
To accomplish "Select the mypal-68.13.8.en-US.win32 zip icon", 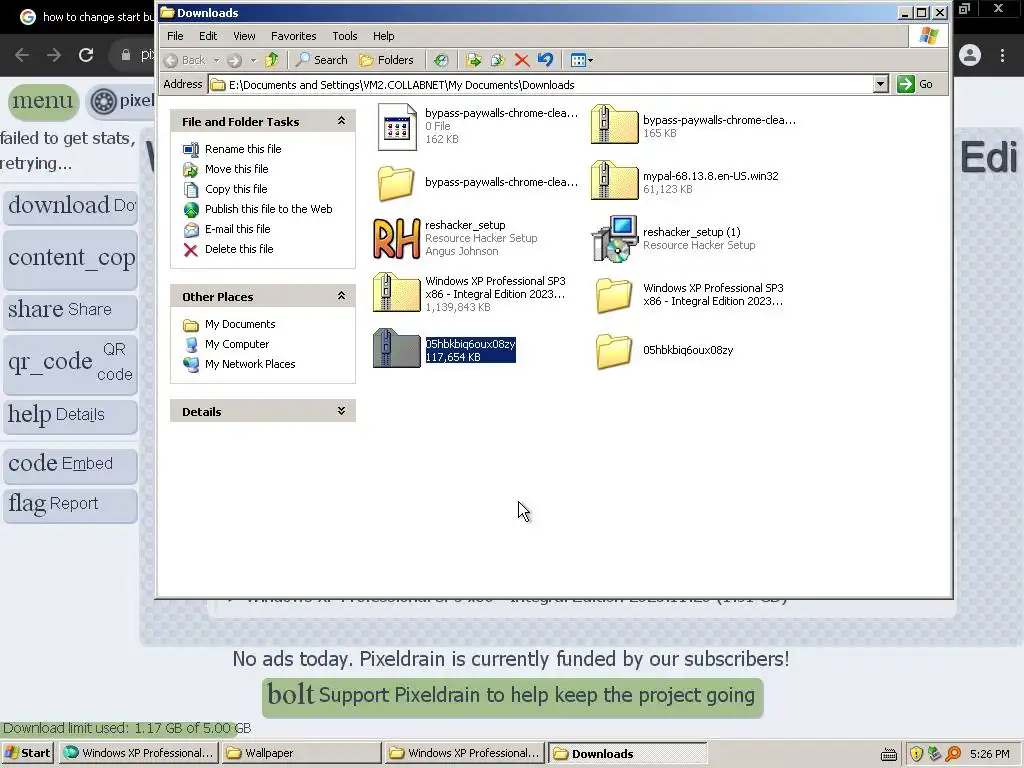I will click(614, 180).
